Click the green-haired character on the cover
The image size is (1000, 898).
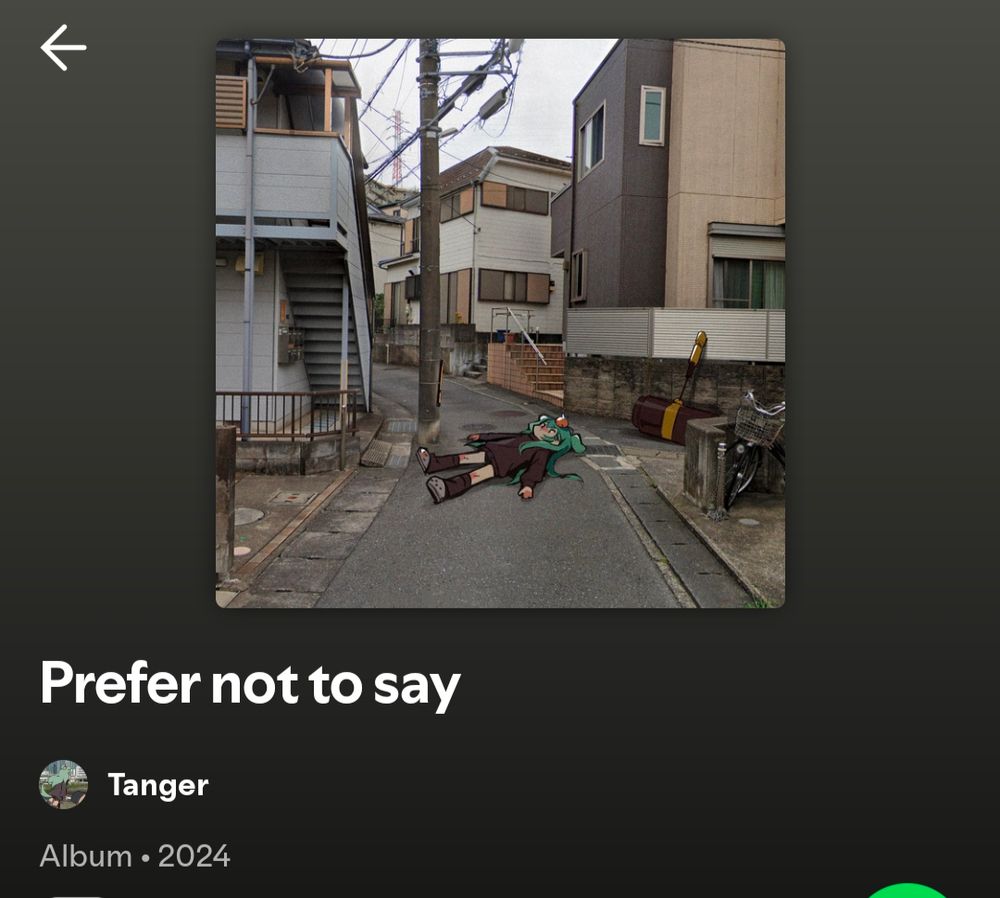[501, 458]
